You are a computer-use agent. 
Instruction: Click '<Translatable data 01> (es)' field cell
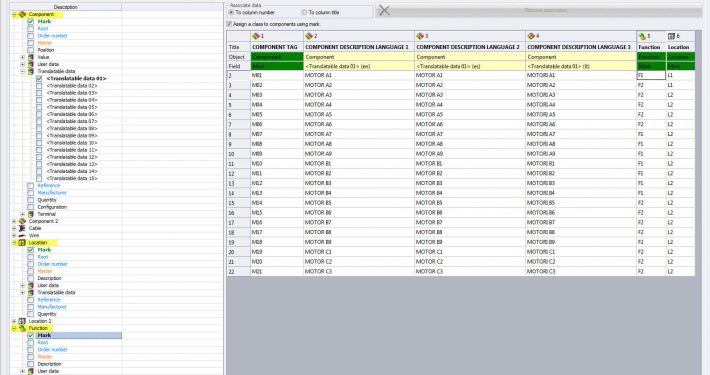coord(470,66)
